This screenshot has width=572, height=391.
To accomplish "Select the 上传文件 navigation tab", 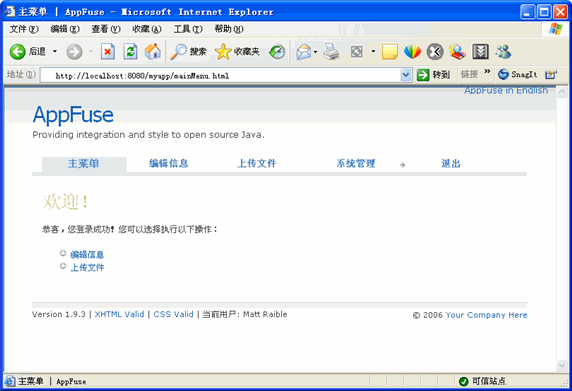I will click(257, 163).
